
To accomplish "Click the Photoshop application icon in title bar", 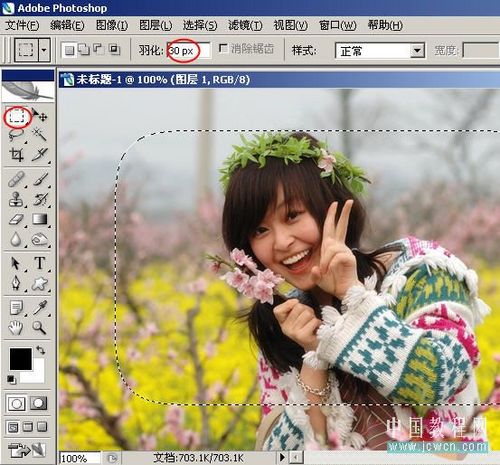I will coord(8,8).
